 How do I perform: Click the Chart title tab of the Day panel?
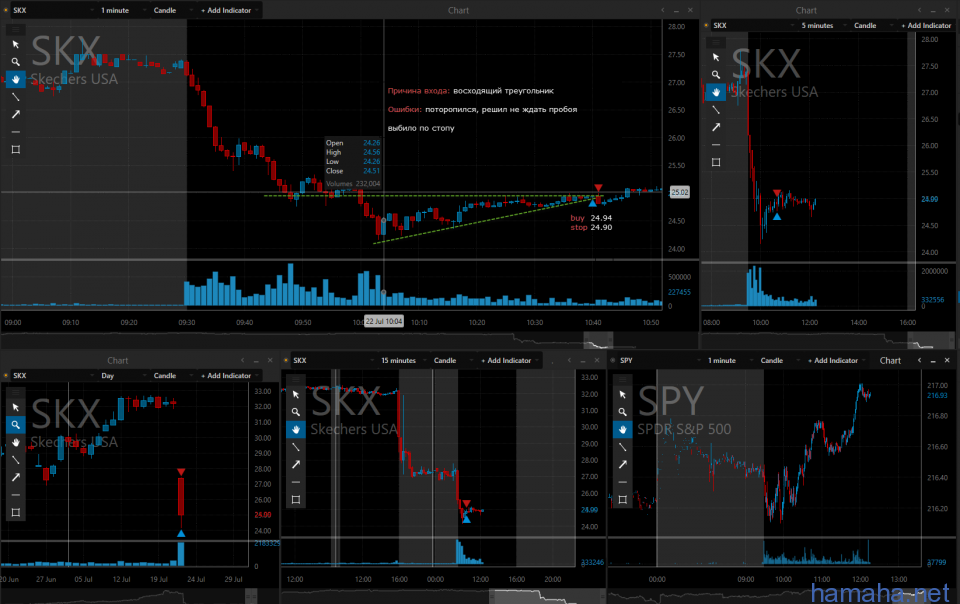point(119,360)
